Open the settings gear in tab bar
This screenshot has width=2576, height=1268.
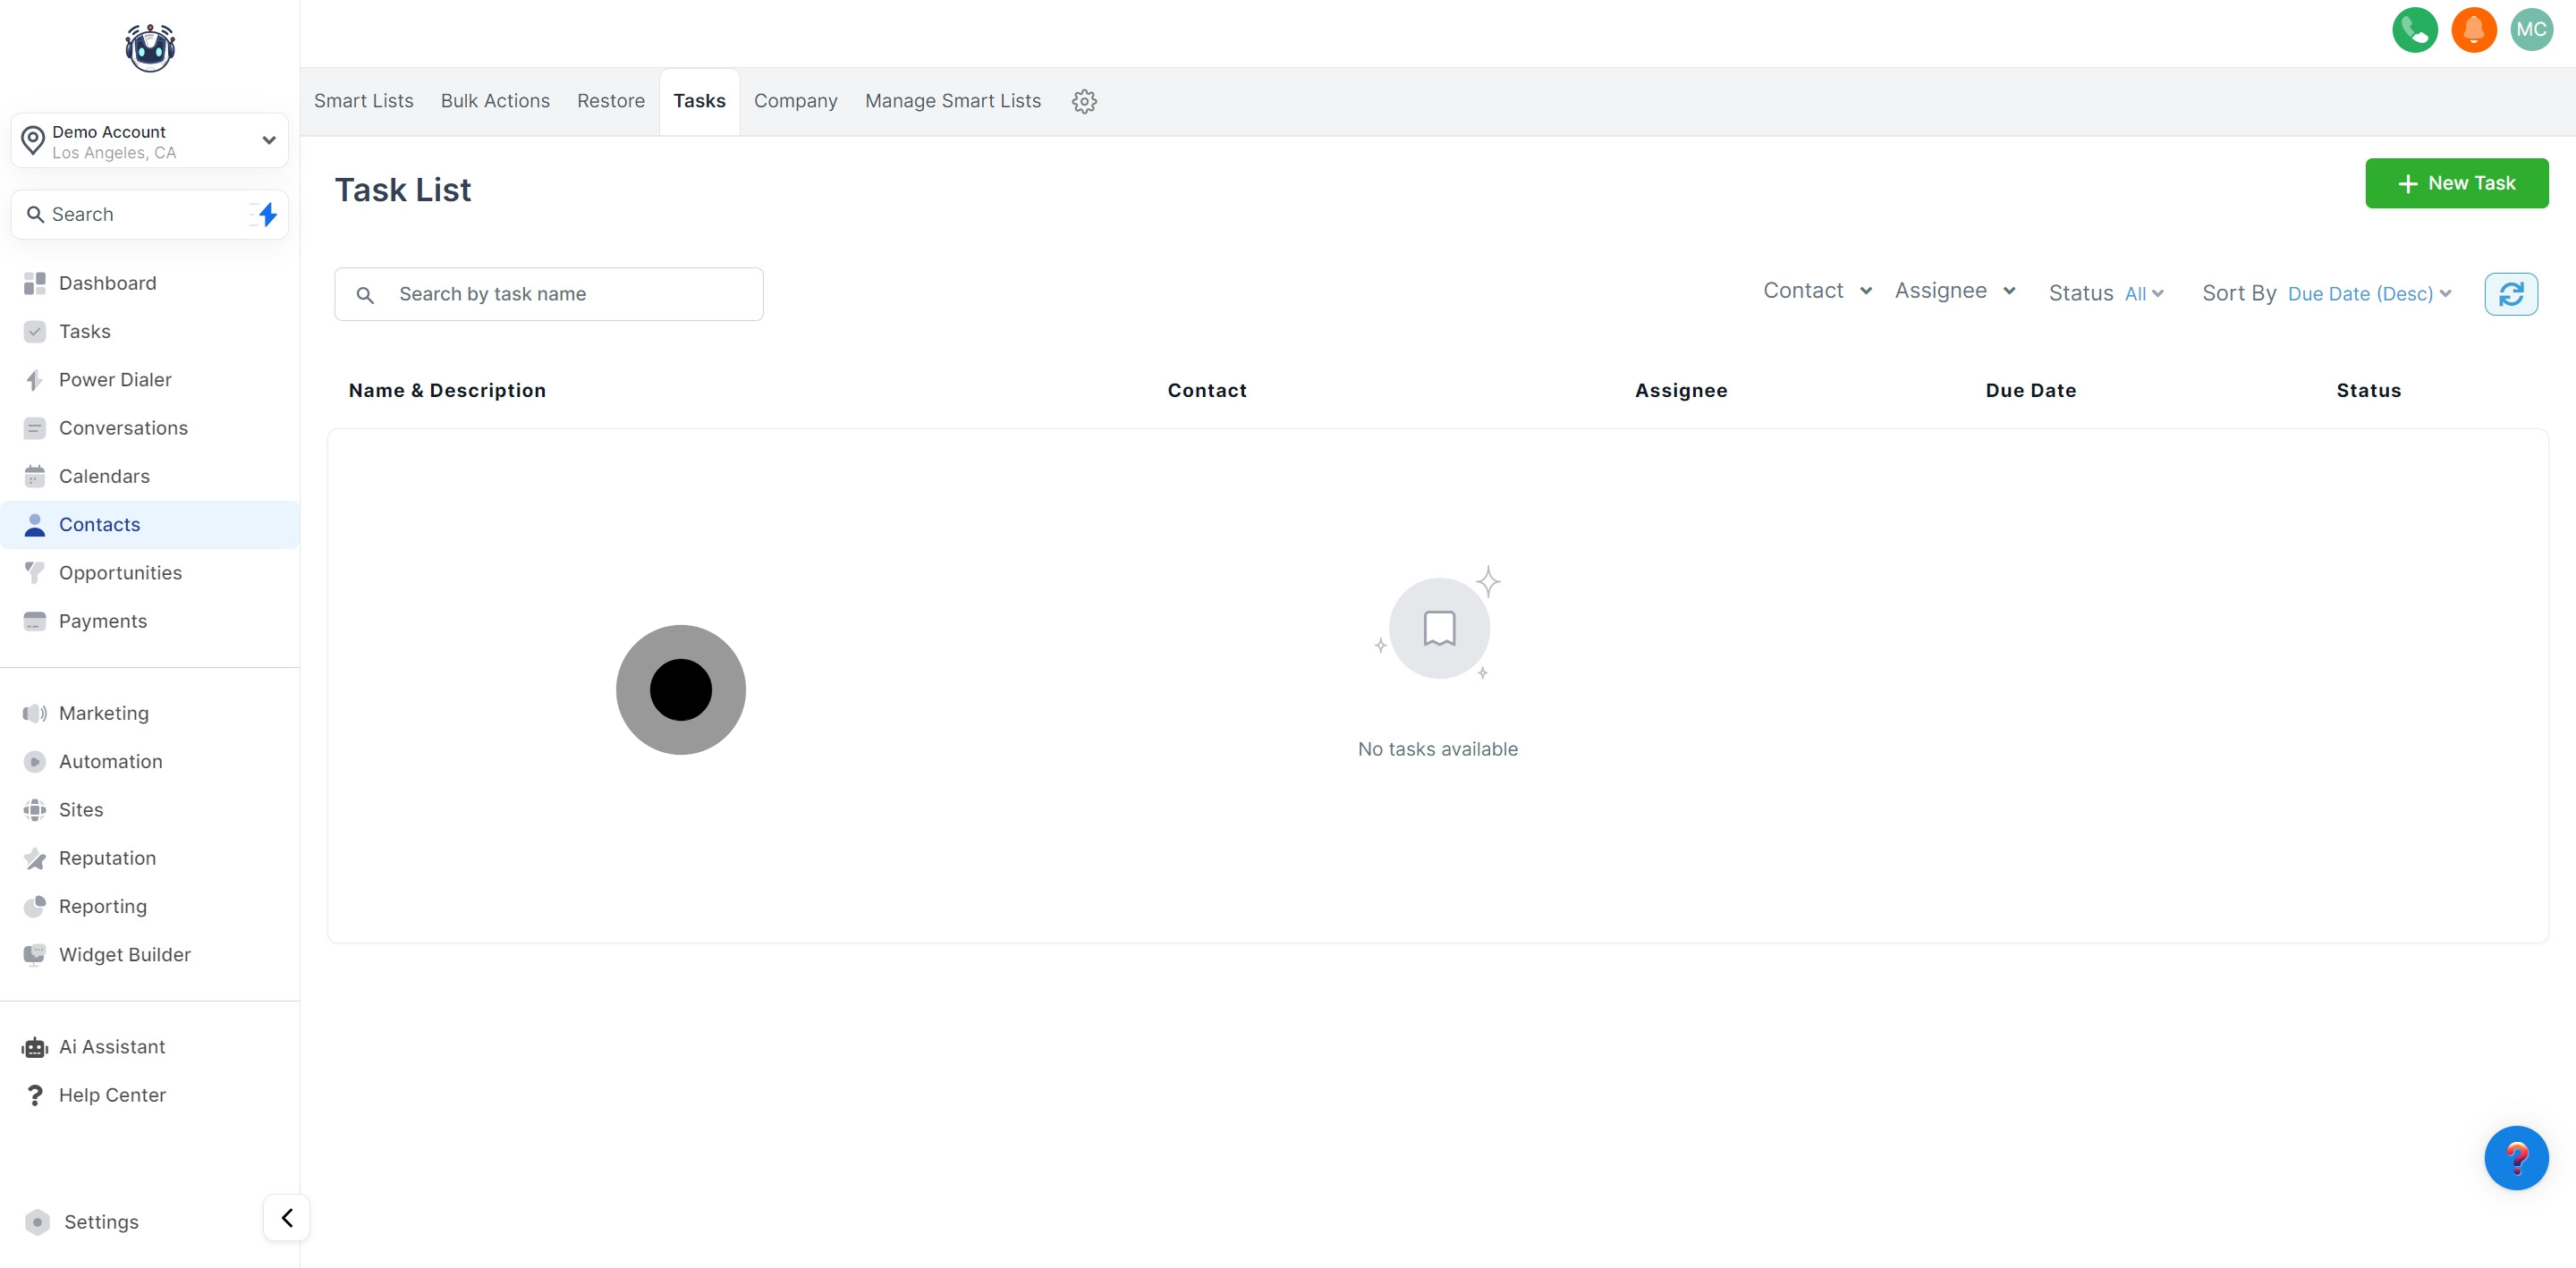[1084, 101]
